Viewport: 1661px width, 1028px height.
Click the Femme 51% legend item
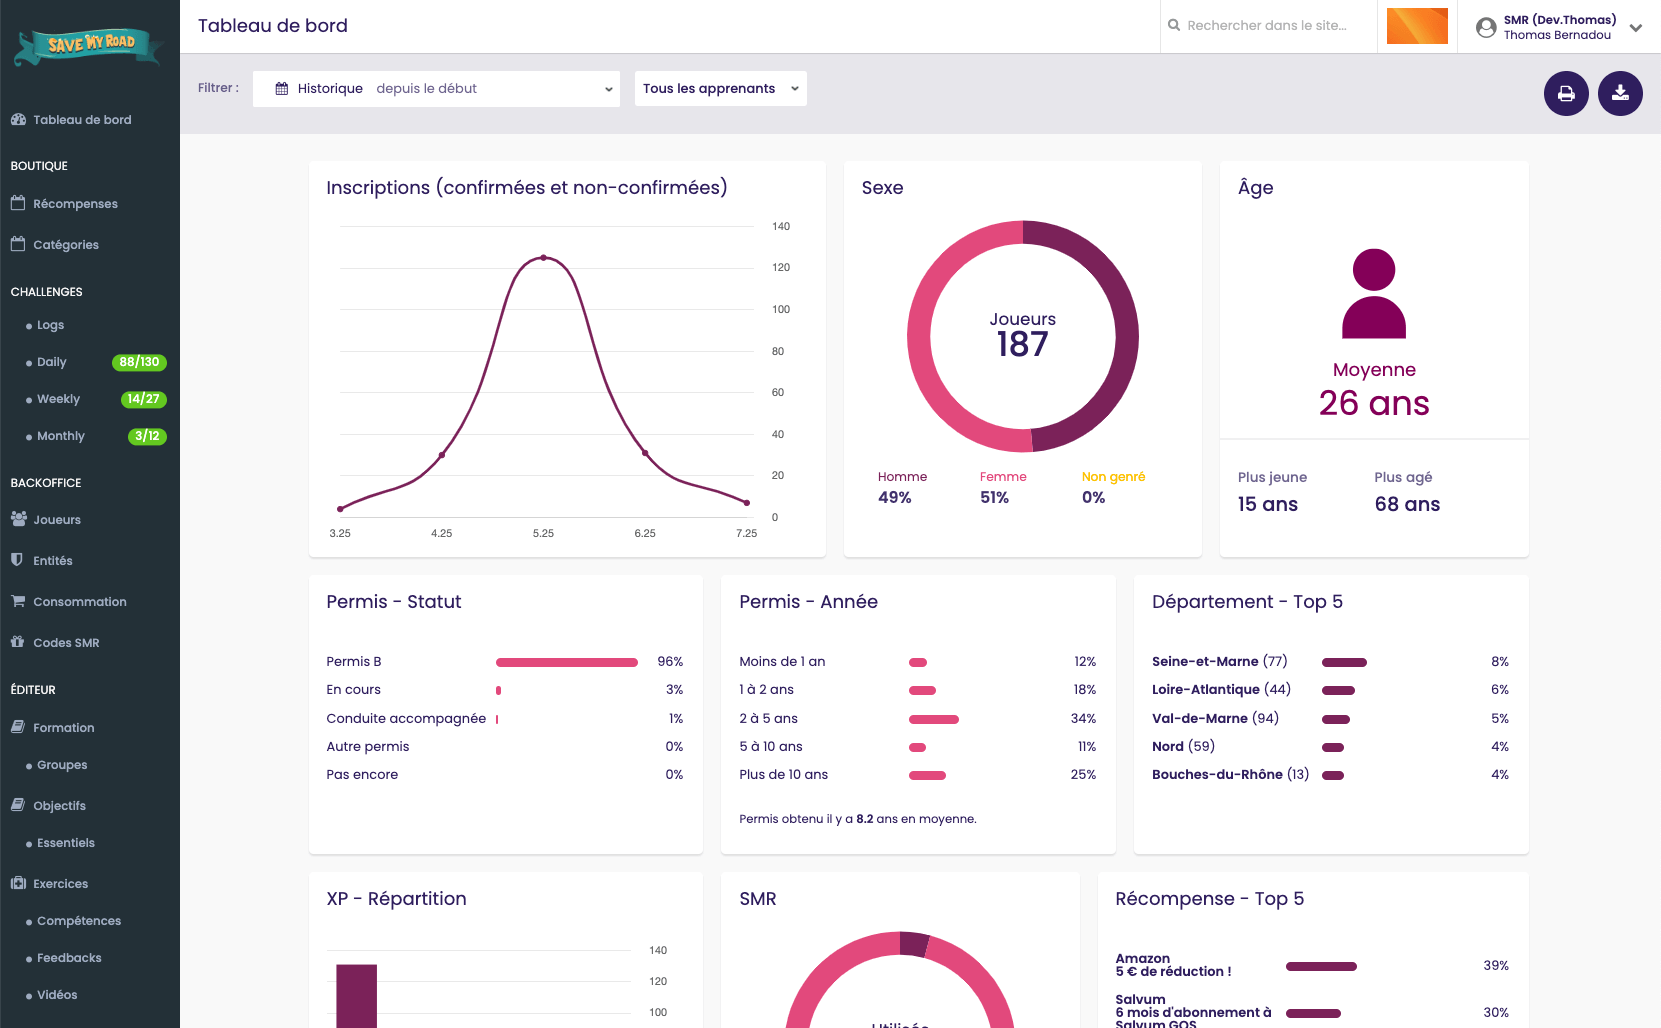pyautogui.click(x=1003, y=488)
